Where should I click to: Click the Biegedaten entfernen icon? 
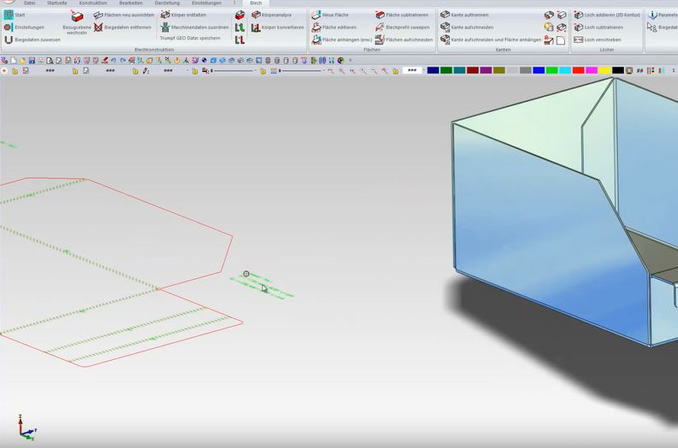coord(99,27)
